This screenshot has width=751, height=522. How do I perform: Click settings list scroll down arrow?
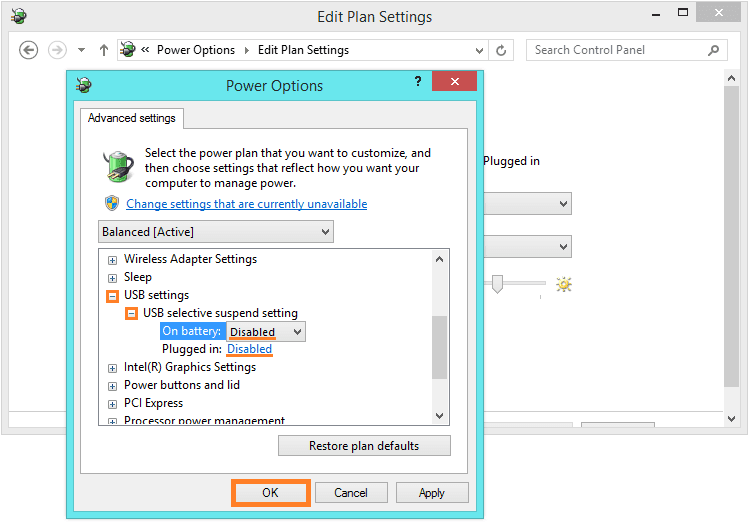pyautogui.click(x=439, y=416)
